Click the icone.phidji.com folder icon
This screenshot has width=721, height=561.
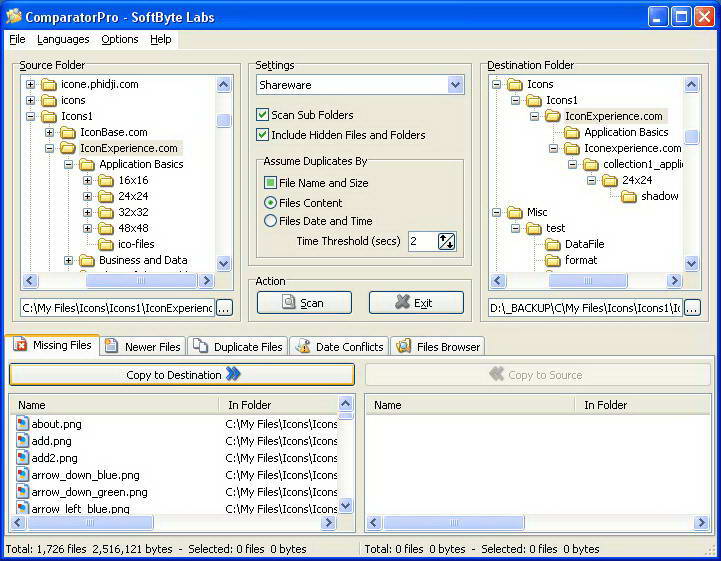49,85
